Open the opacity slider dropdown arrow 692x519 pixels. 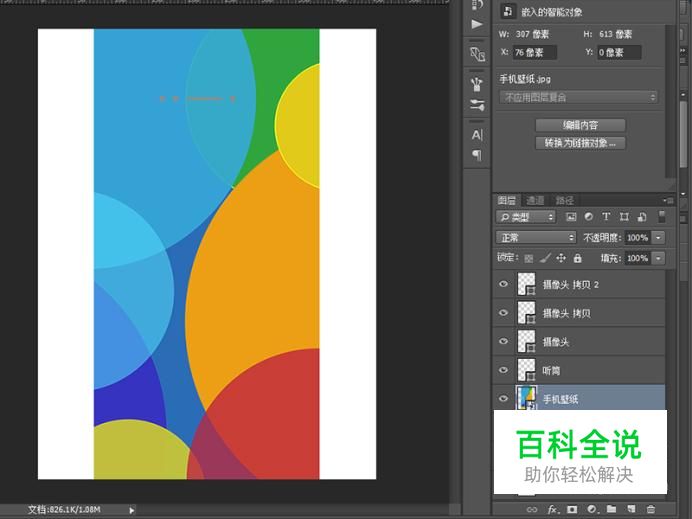pyautogui.click(x=658, y=237)
